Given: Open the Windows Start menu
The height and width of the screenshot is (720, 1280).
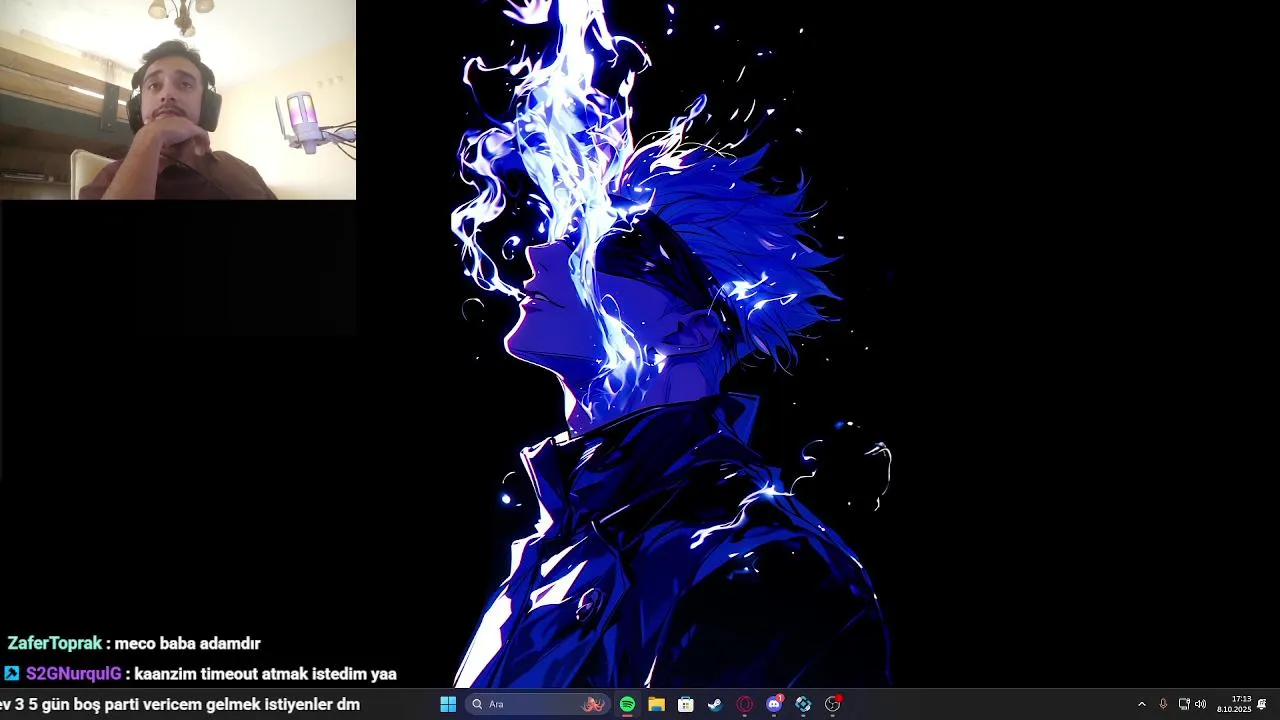Looking at the screenshot, I should 448,704.
